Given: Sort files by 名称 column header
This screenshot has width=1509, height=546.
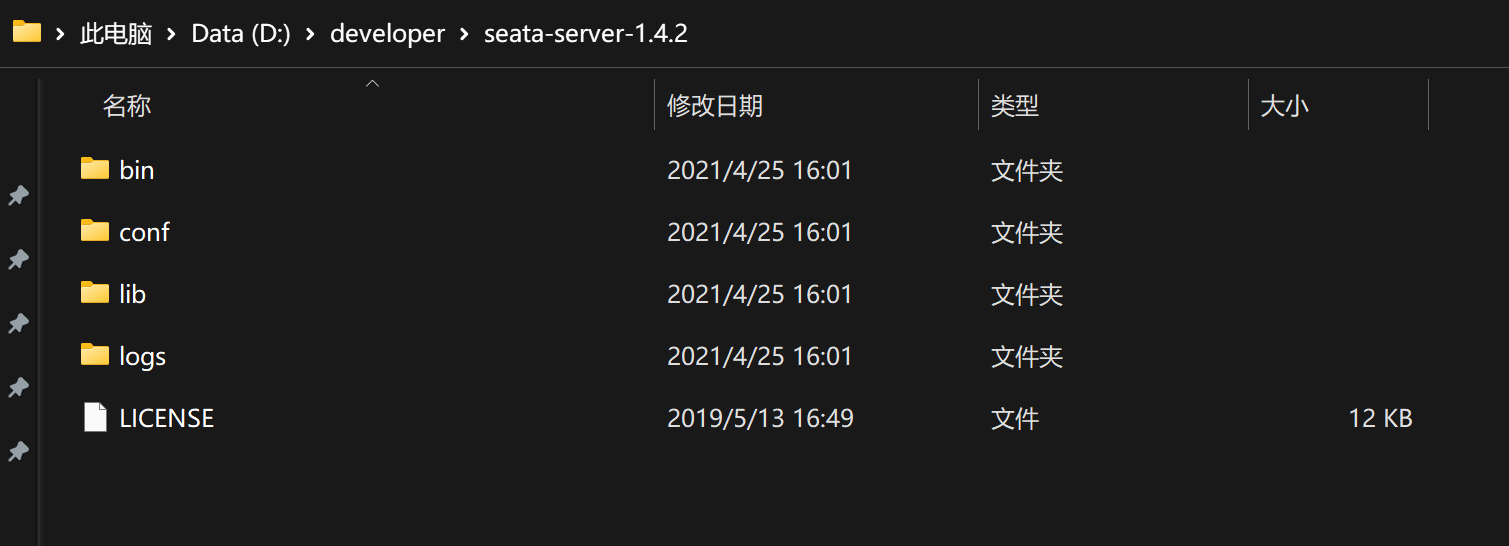Looking at the screenshot, I should pos(127,106).
